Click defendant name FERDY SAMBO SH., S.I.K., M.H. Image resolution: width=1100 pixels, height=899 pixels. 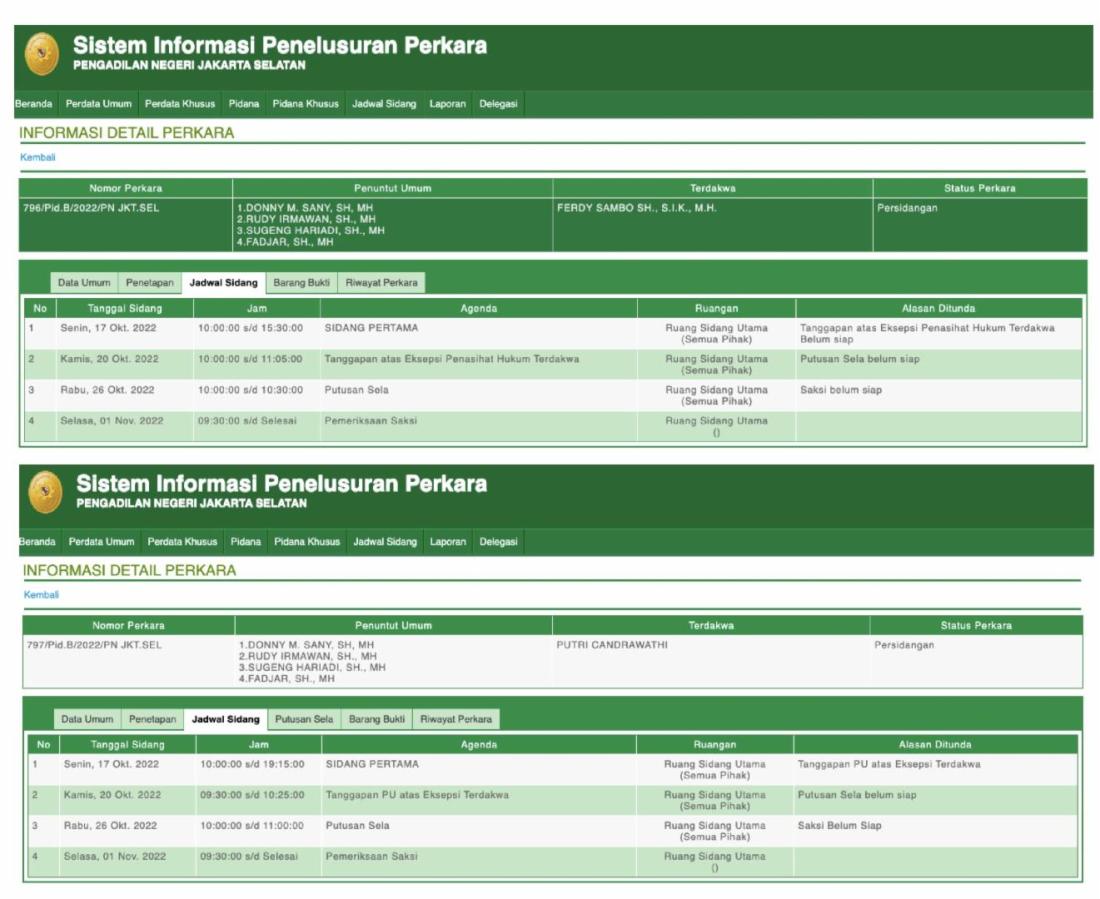click(636, 208)
